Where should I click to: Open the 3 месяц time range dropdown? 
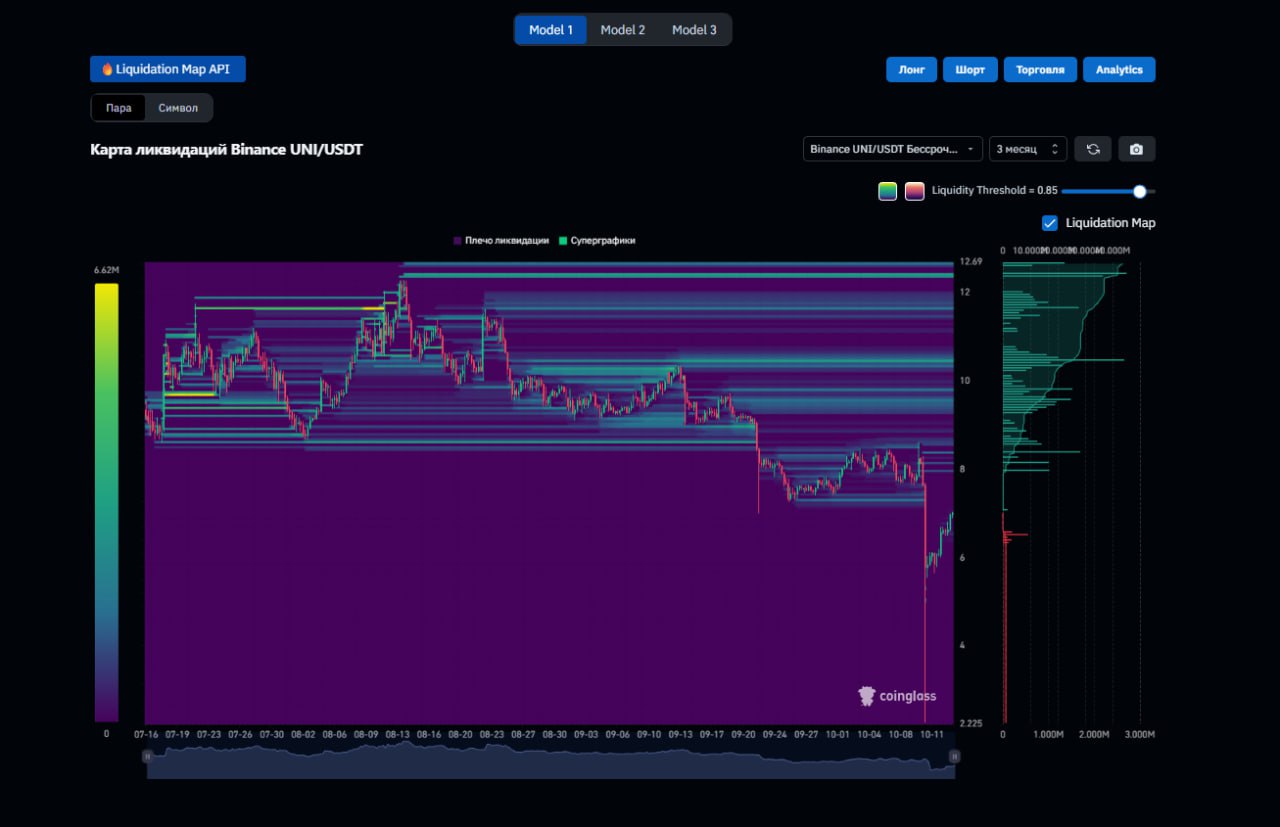coord(1028,149)
